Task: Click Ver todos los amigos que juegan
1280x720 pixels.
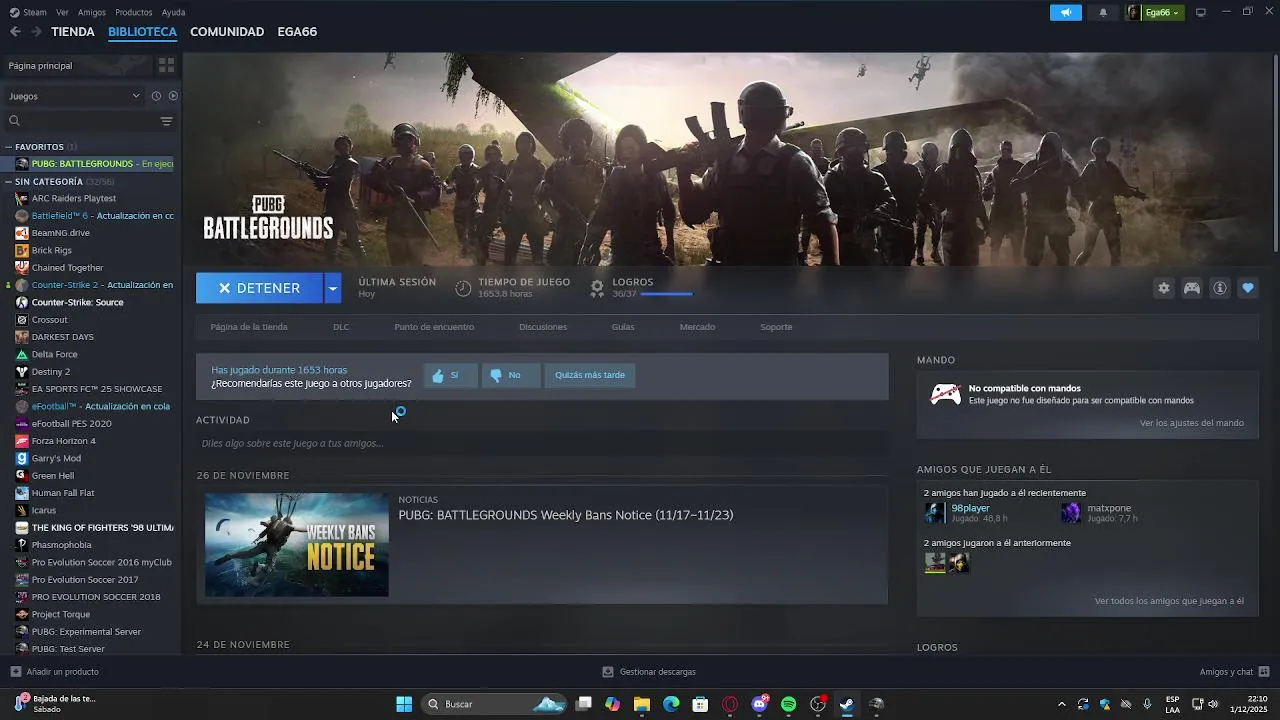Action: pos(1169,601)
